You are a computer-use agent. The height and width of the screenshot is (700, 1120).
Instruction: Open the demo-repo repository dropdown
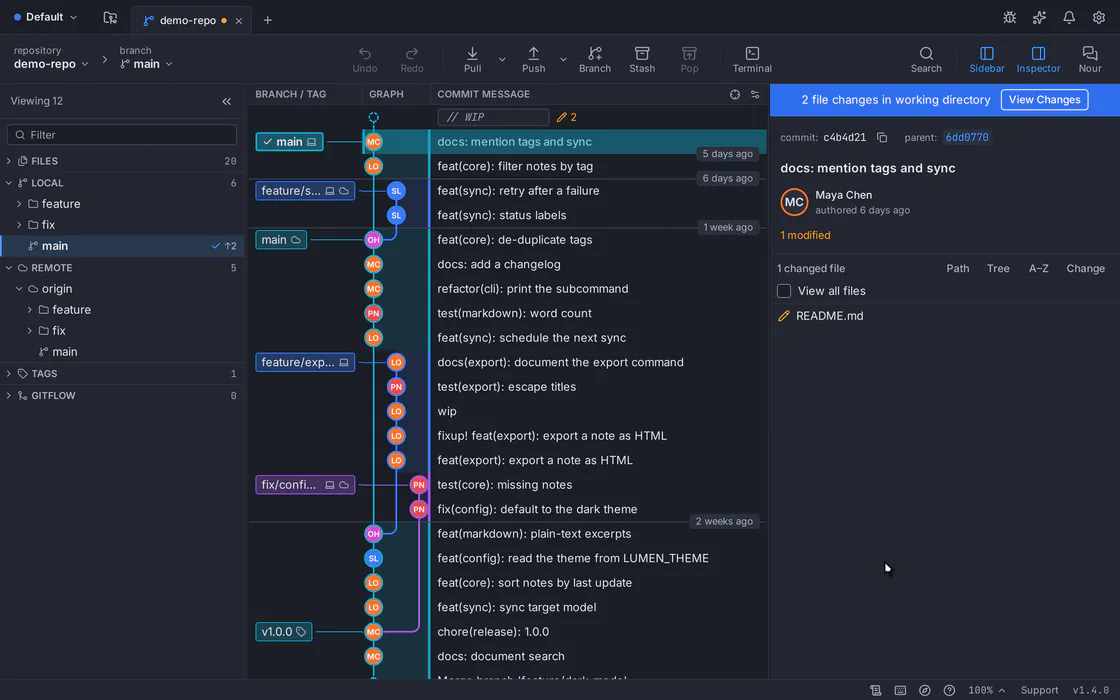click(51, 64)
